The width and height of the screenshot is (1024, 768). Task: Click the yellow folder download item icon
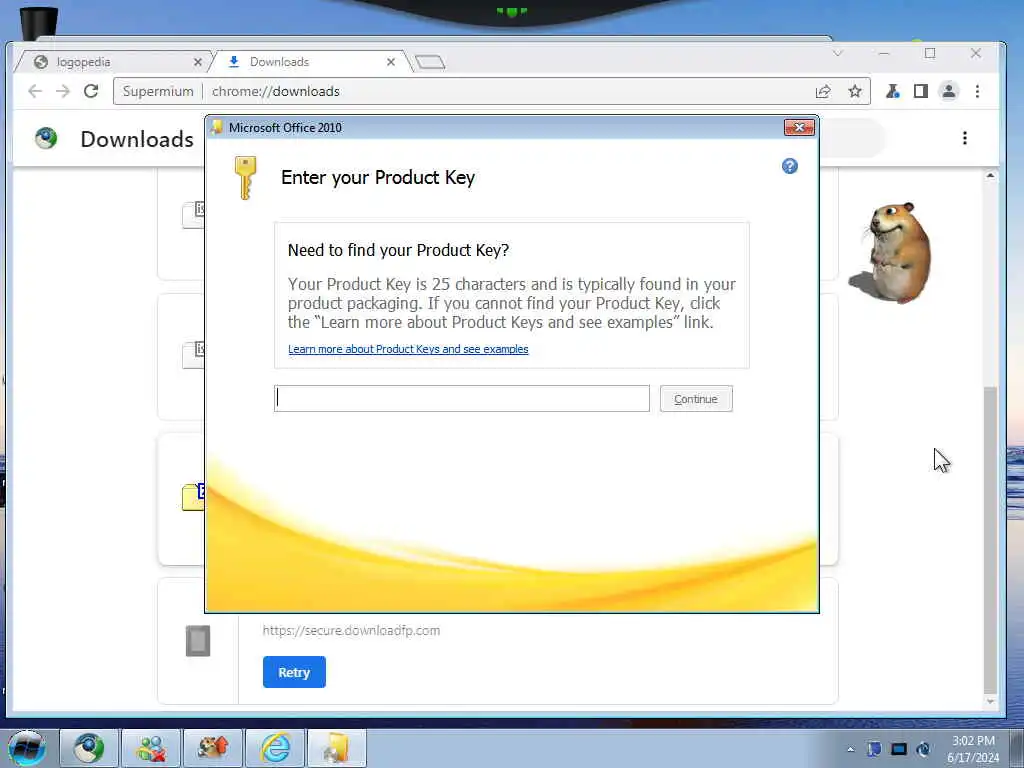click(x=193, y=497)
